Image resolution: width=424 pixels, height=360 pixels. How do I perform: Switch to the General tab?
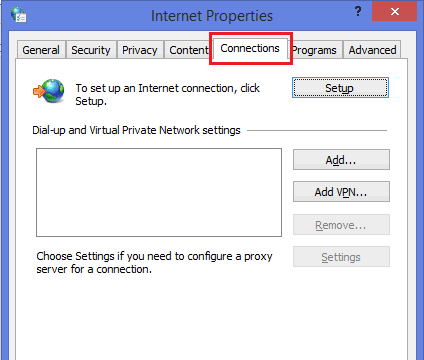pyautogui.click(x=41, y=50)
